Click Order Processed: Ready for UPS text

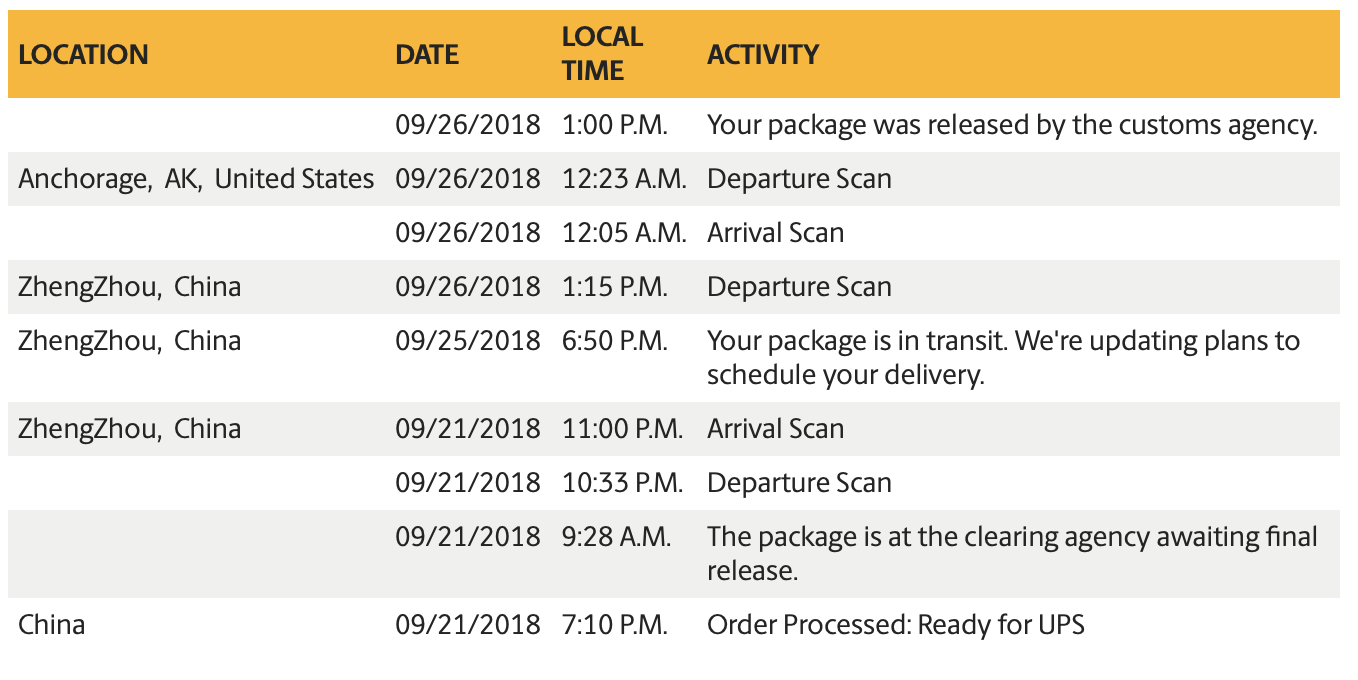895,625
